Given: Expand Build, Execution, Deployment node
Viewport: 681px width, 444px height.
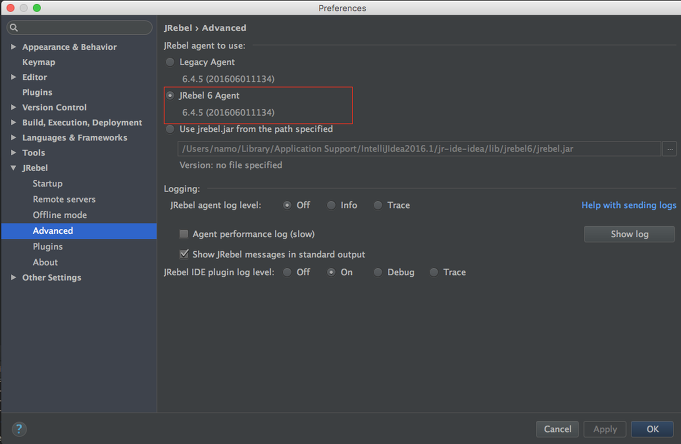Looking at the screenshot, I should point(13,123).
